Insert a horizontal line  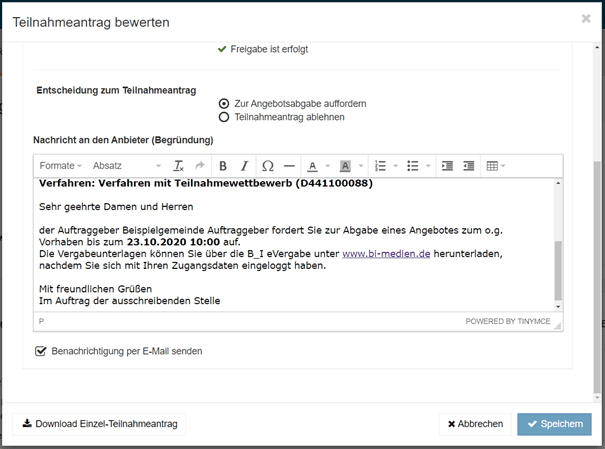289,166
